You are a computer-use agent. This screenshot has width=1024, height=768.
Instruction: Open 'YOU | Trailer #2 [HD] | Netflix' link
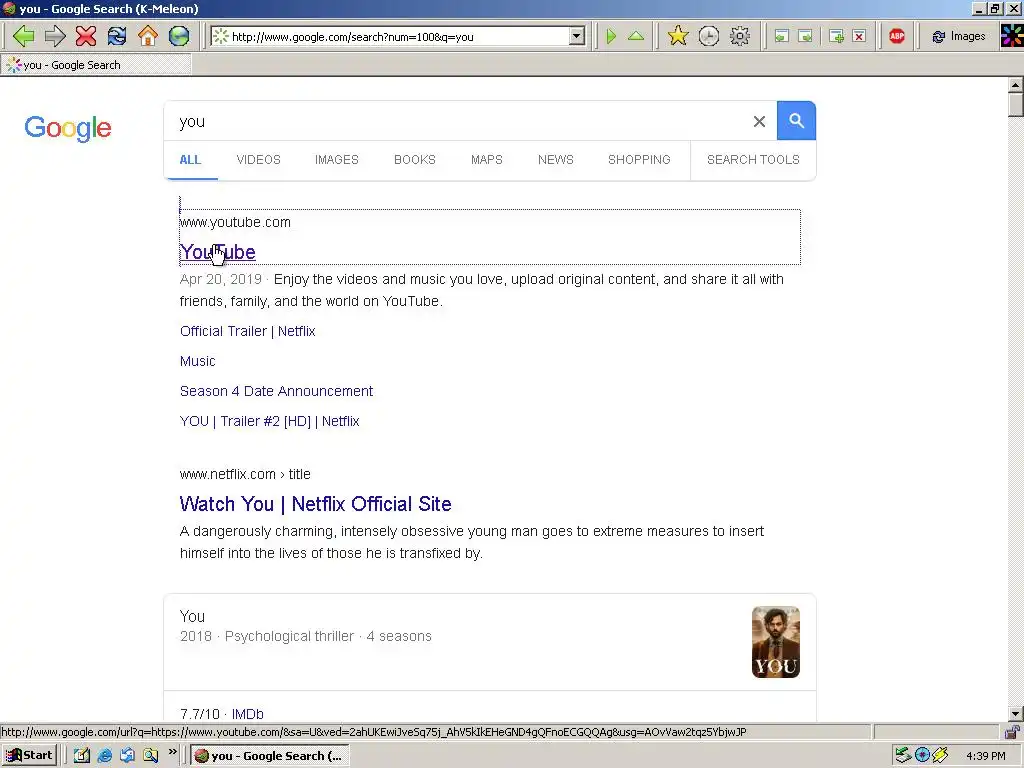270,421
